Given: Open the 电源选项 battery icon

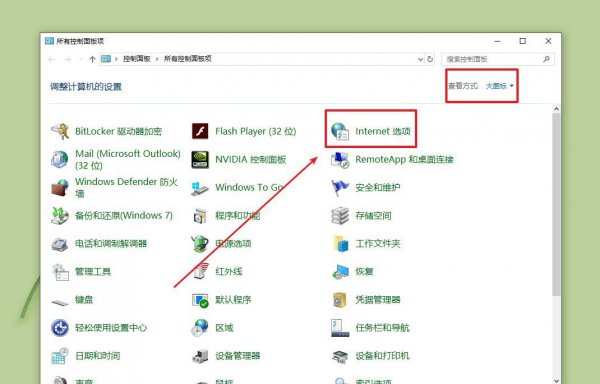Looking at the screenshot, I should (200, 244).
